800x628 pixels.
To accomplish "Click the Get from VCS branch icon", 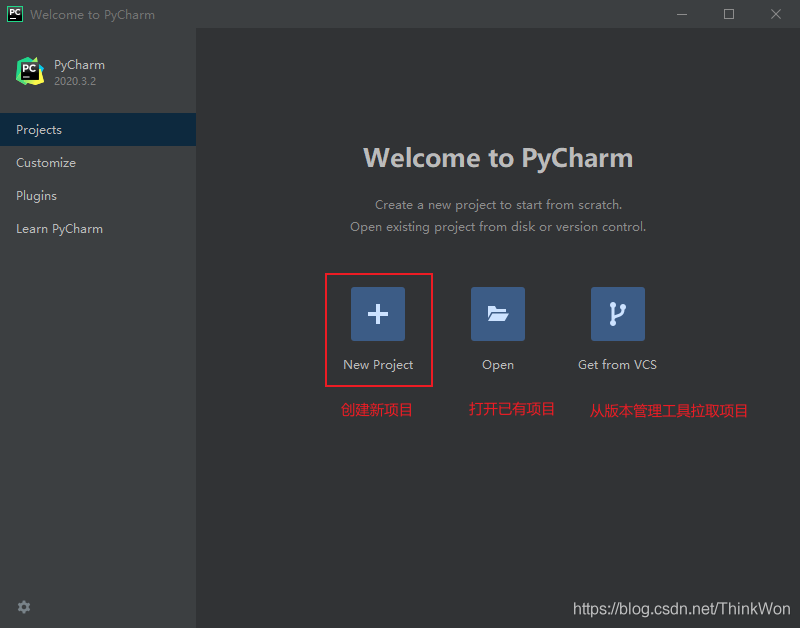I will pos(617,313).
